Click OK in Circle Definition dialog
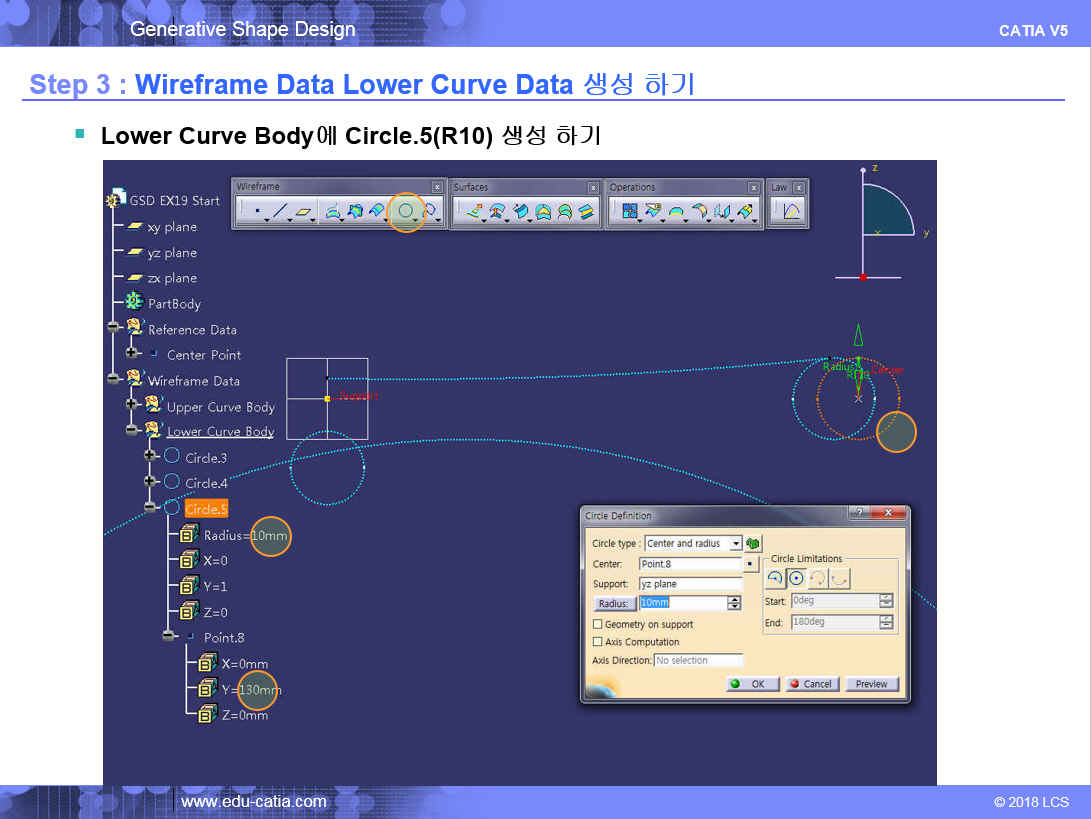This screenshot has width=1091, height=819. coord(750,684)
